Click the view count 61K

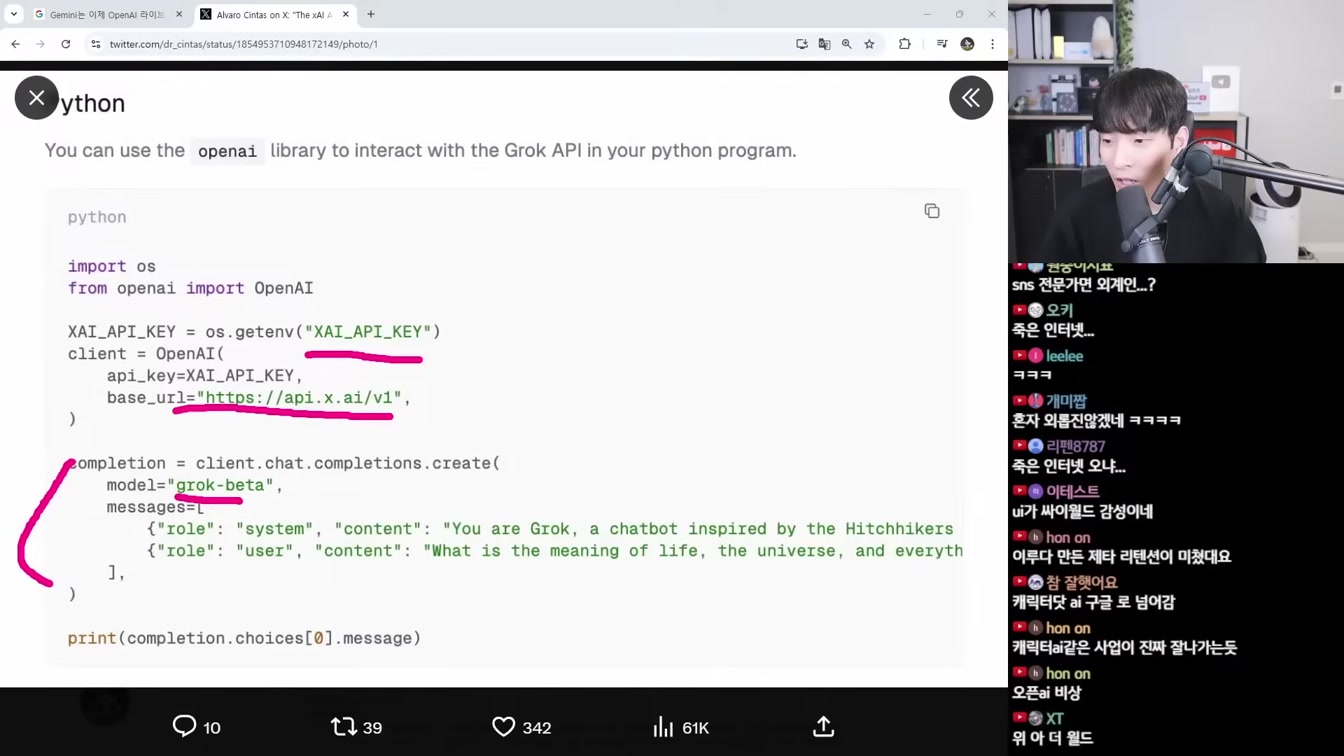coord(695,728)
